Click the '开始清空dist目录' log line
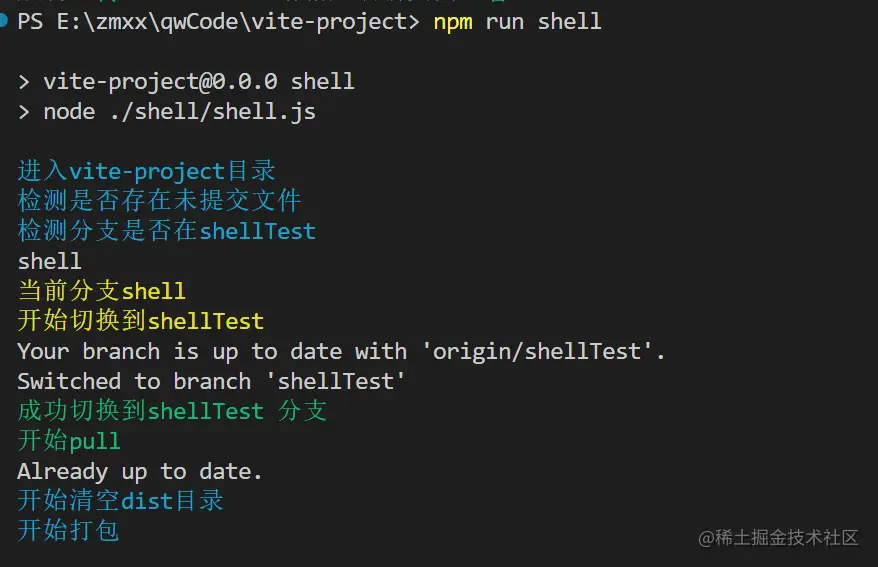This screenshot has height=567, width=878. coord(120,500)
